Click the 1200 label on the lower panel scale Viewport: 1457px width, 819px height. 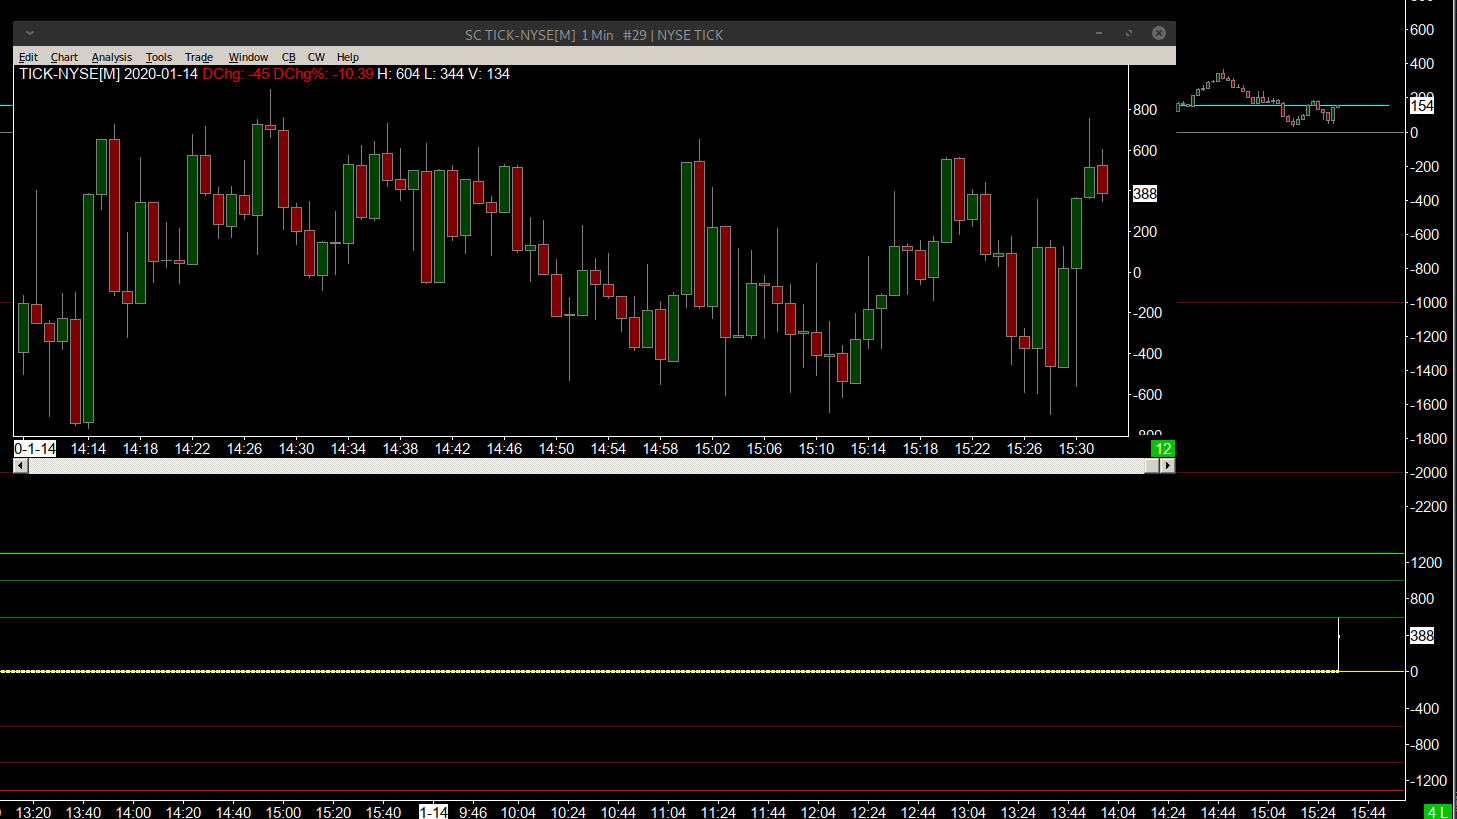click(1426, 563)
